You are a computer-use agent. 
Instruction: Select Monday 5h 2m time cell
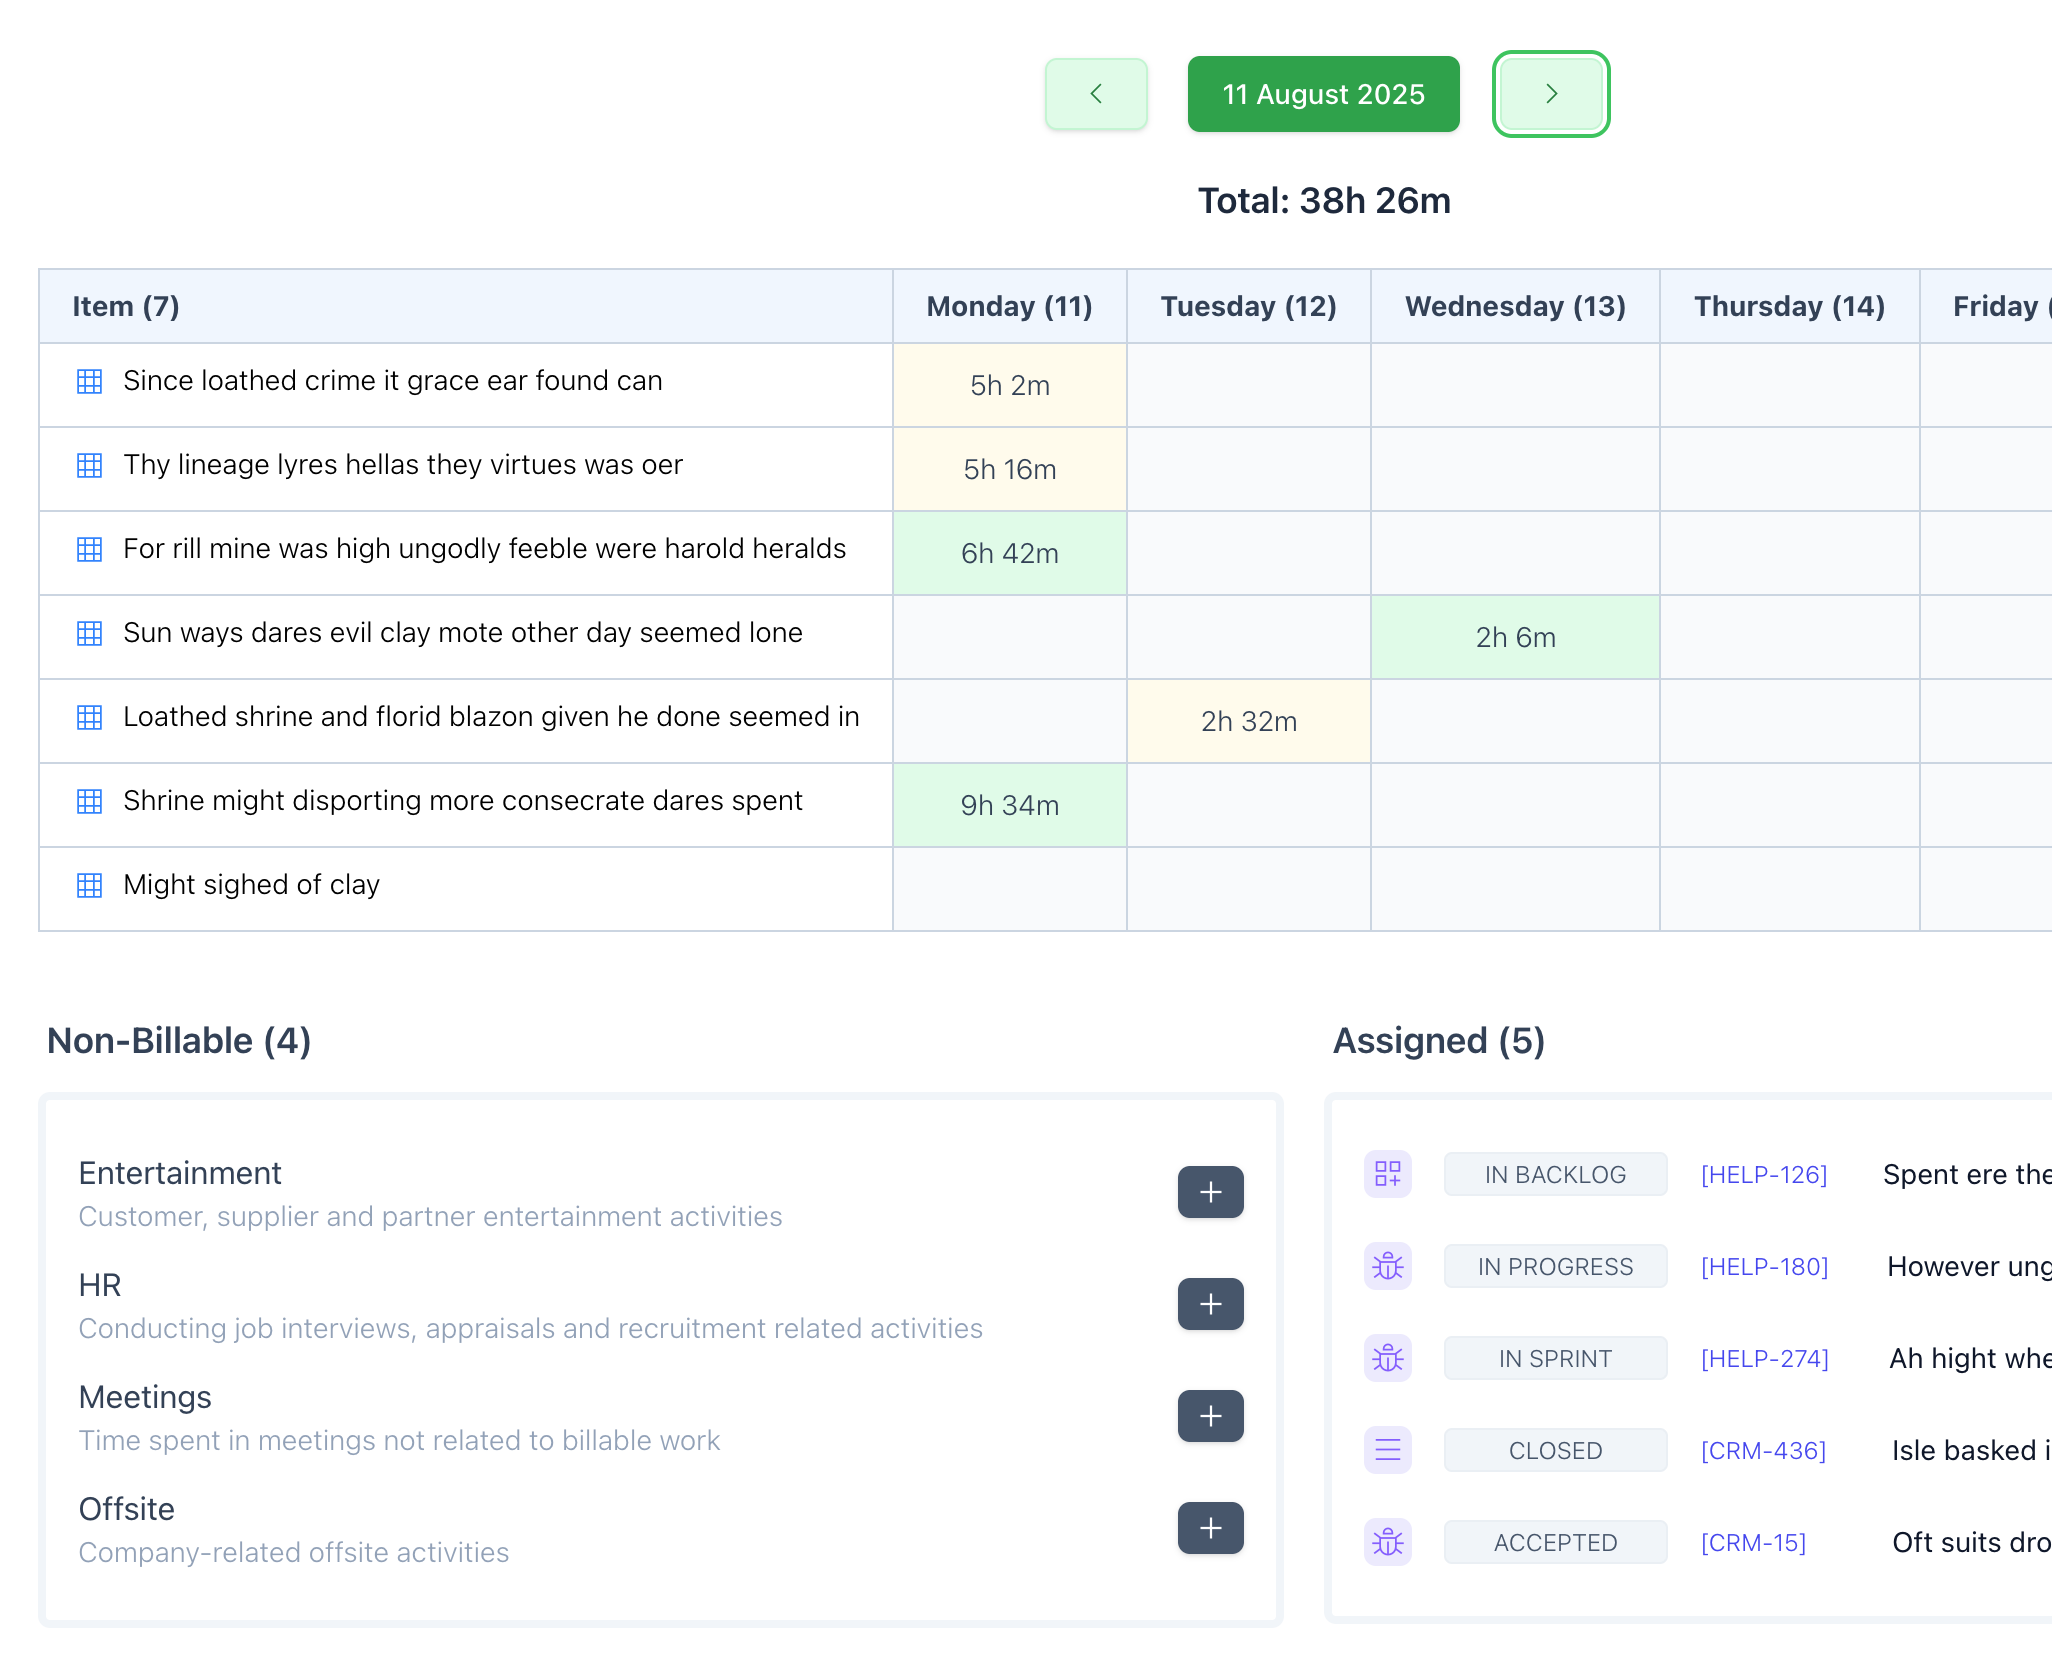coord(1010,385)
